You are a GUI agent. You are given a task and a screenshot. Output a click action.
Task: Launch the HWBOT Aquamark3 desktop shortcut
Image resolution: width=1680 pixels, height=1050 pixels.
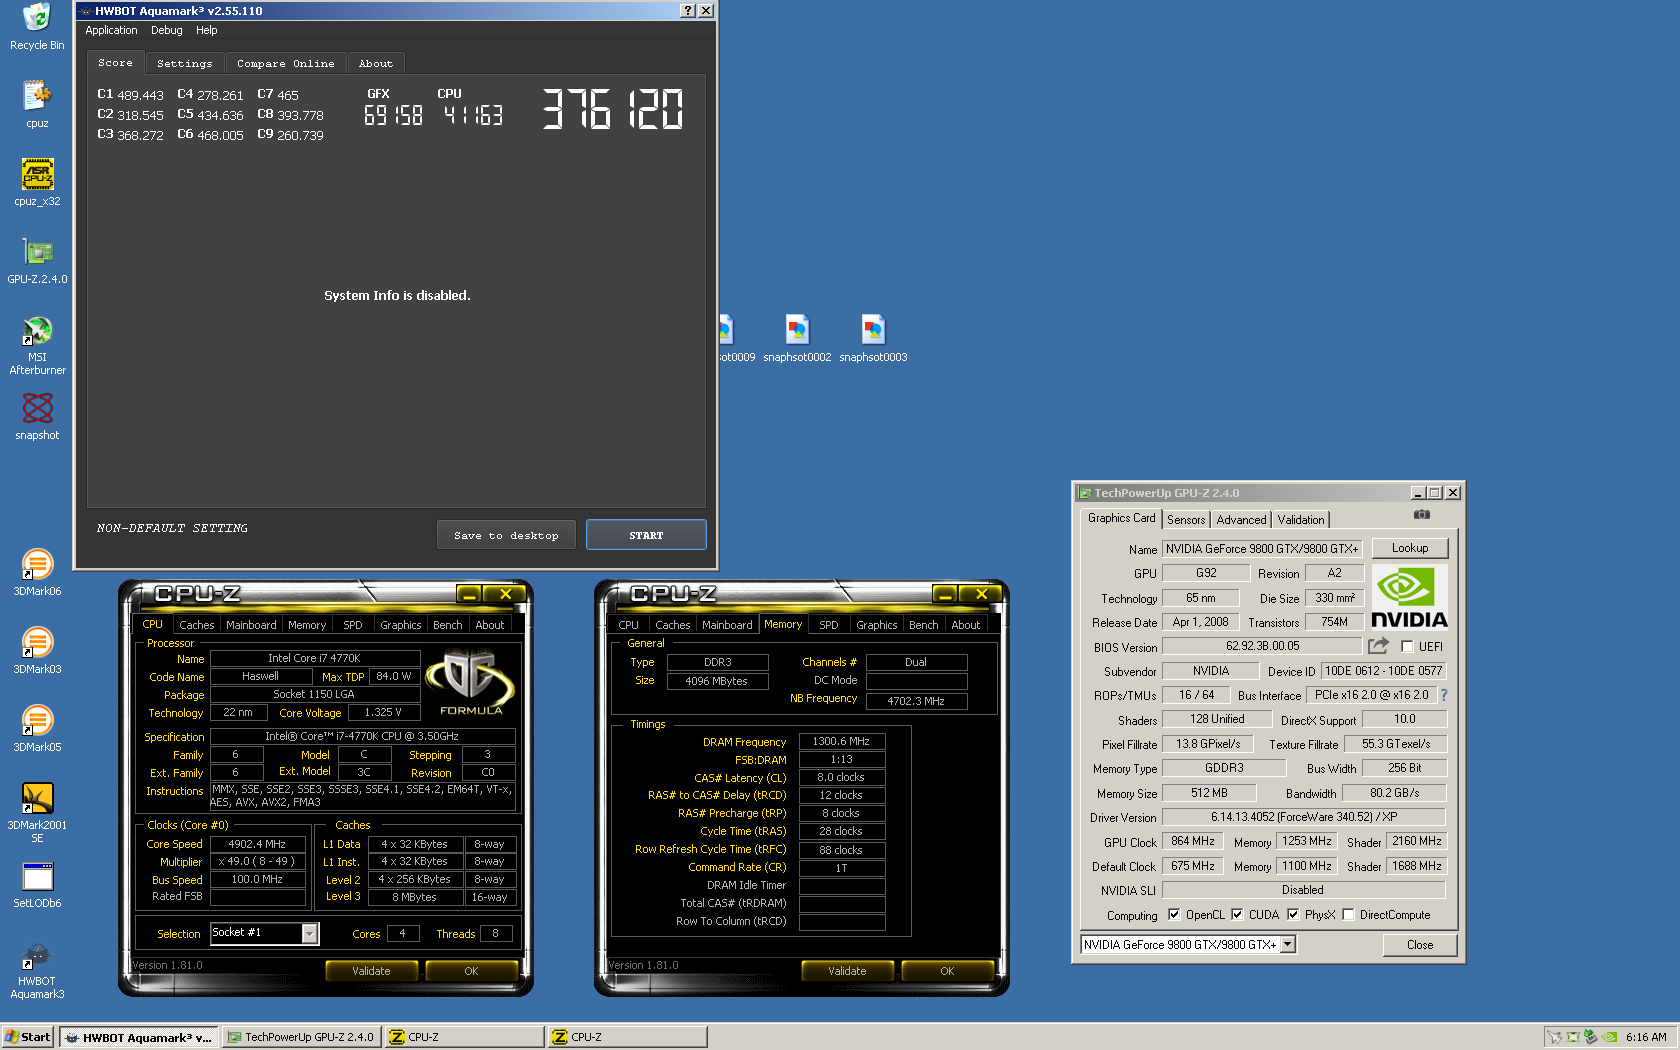37,969
